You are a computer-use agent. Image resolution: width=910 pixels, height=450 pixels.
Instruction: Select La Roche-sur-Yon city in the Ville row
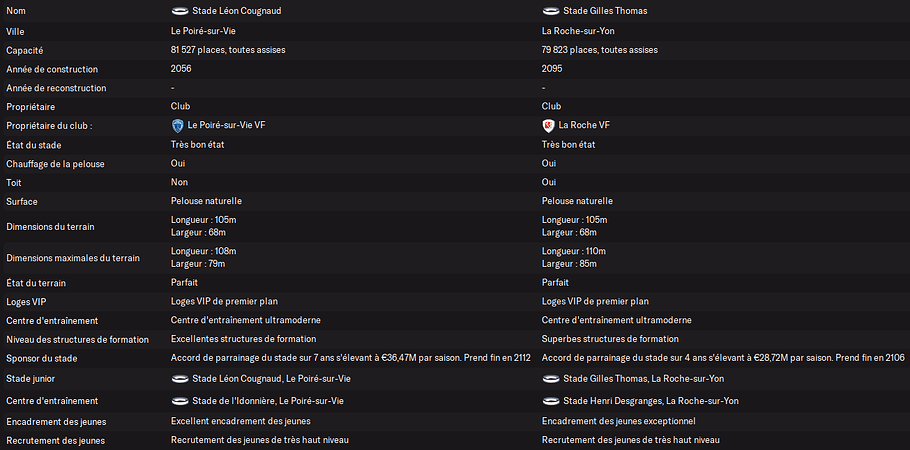click(580, 31)
